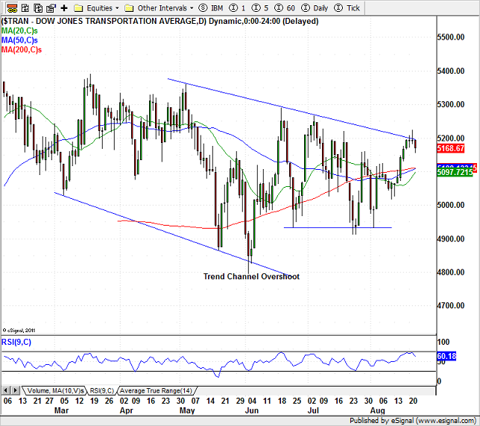The height and width of the screenshot is (426, 480).
Task: Switch to the 60 minute interval
Action: (285, 8)
